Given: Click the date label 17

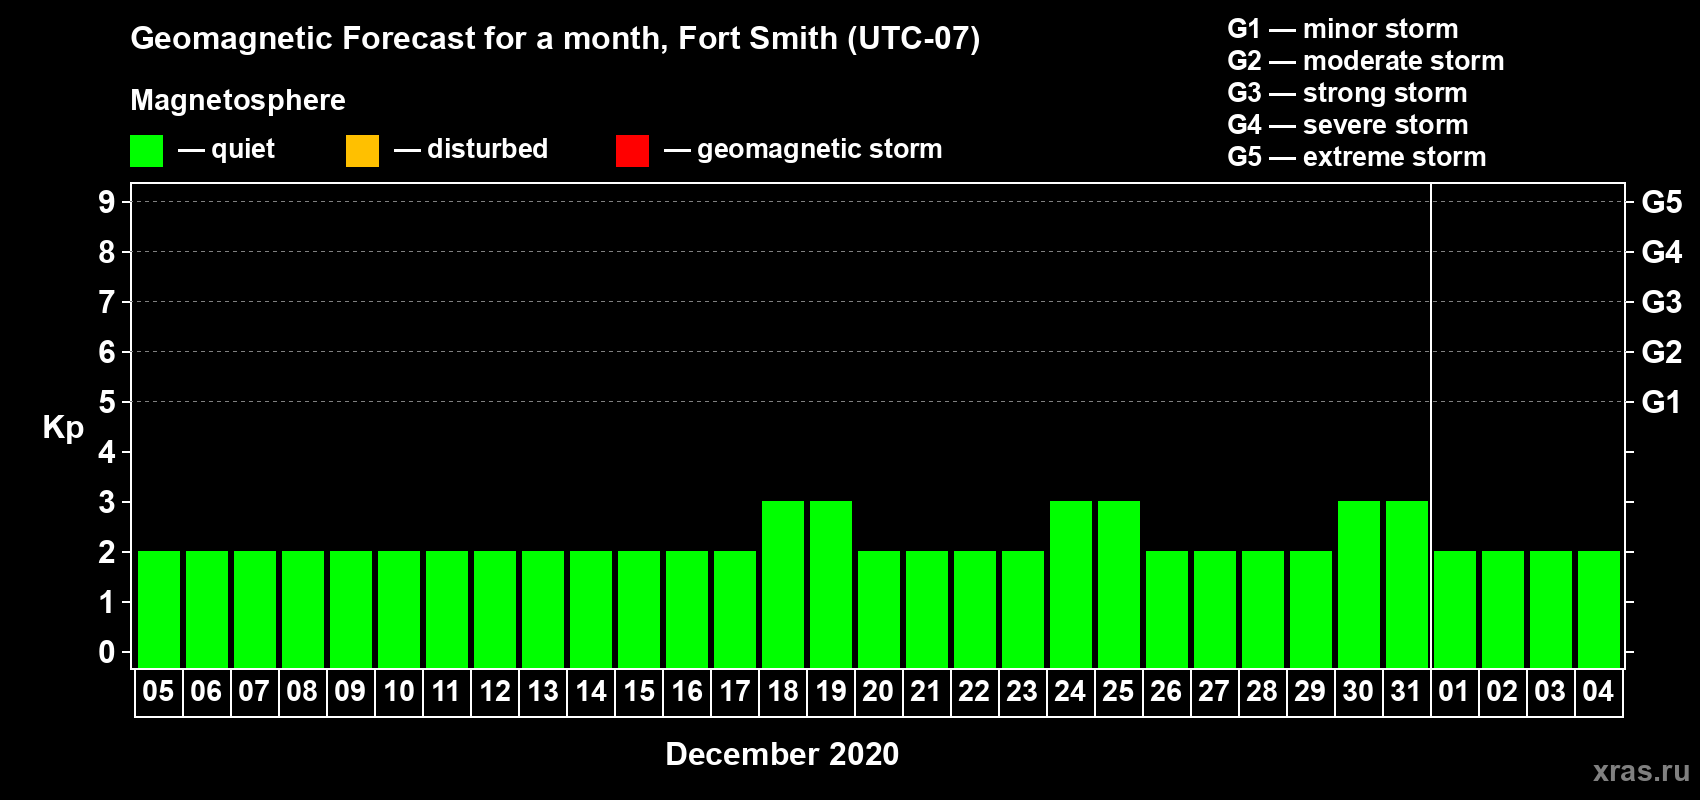Looking at the screenshot, I should (x=734, y=691).
